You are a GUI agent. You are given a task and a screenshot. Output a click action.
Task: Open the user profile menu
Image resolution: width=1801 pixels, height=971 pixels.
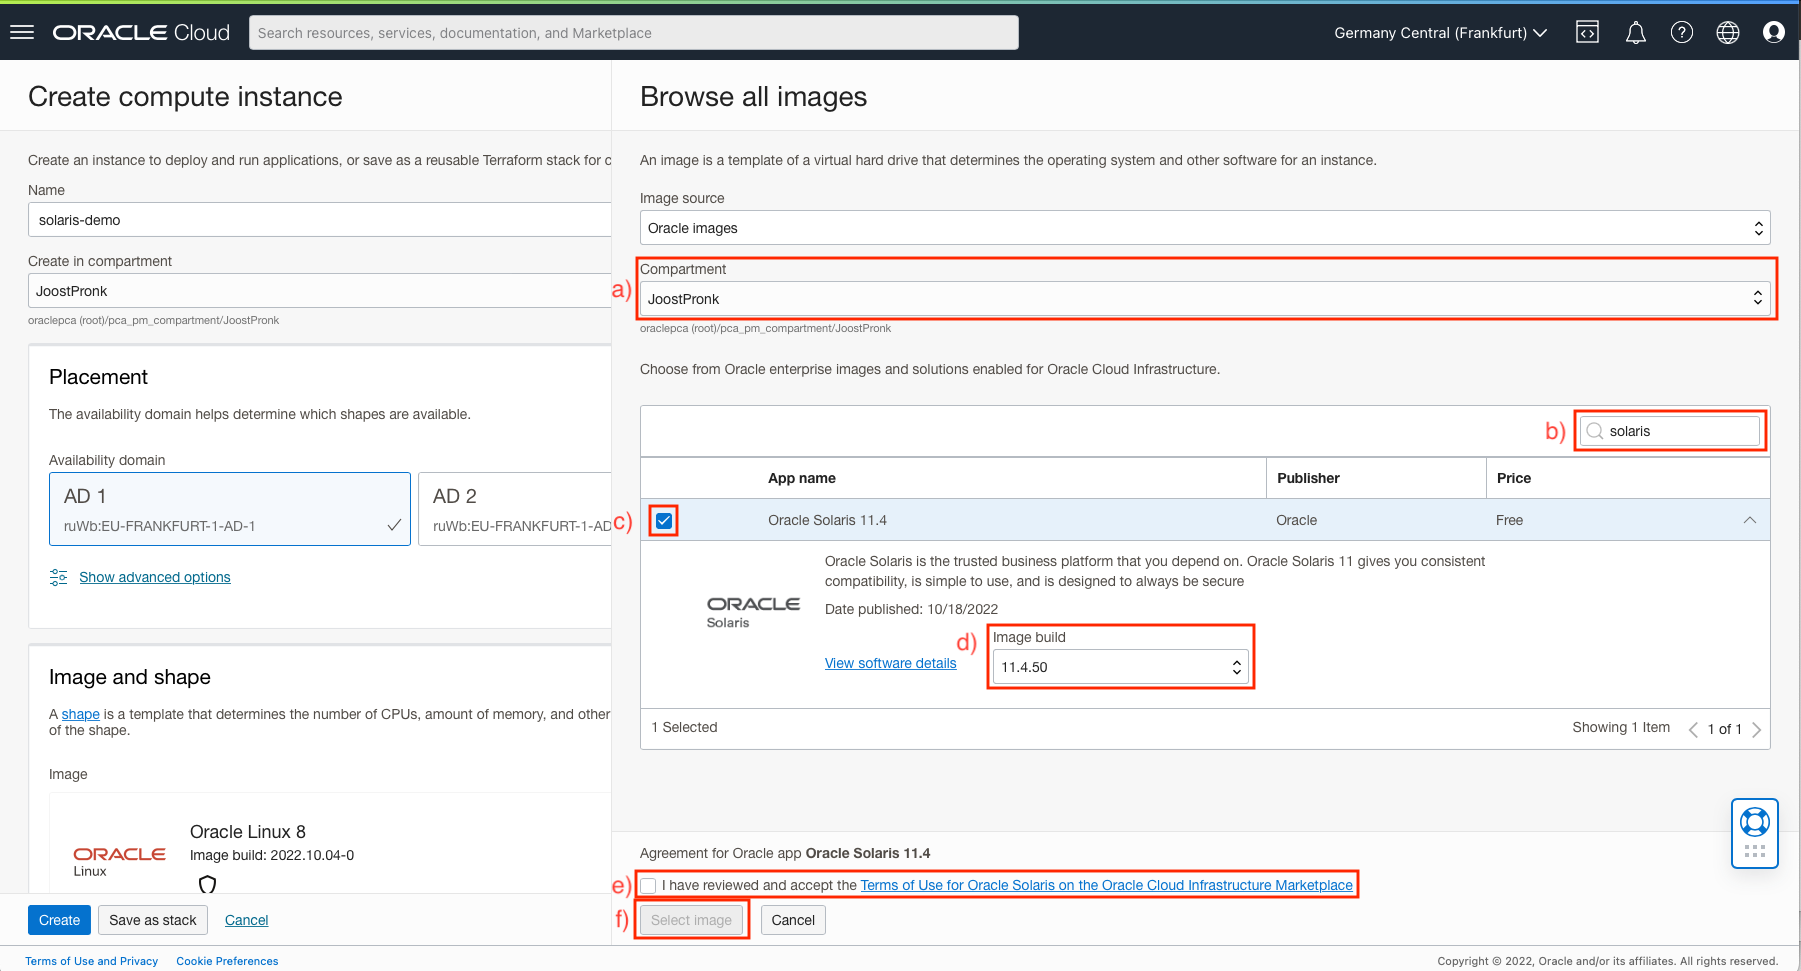pos(1773,32)
